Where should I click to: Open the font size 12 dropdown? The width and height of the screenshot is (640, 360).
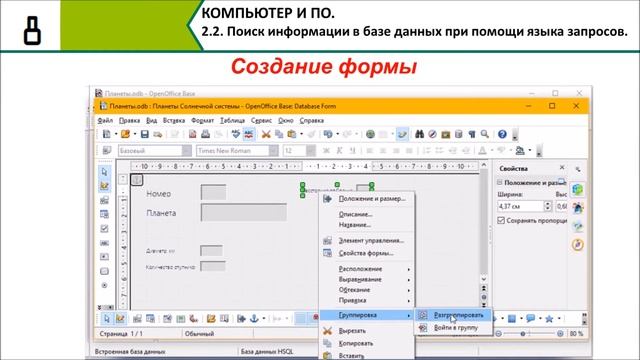tap(311, 151)
